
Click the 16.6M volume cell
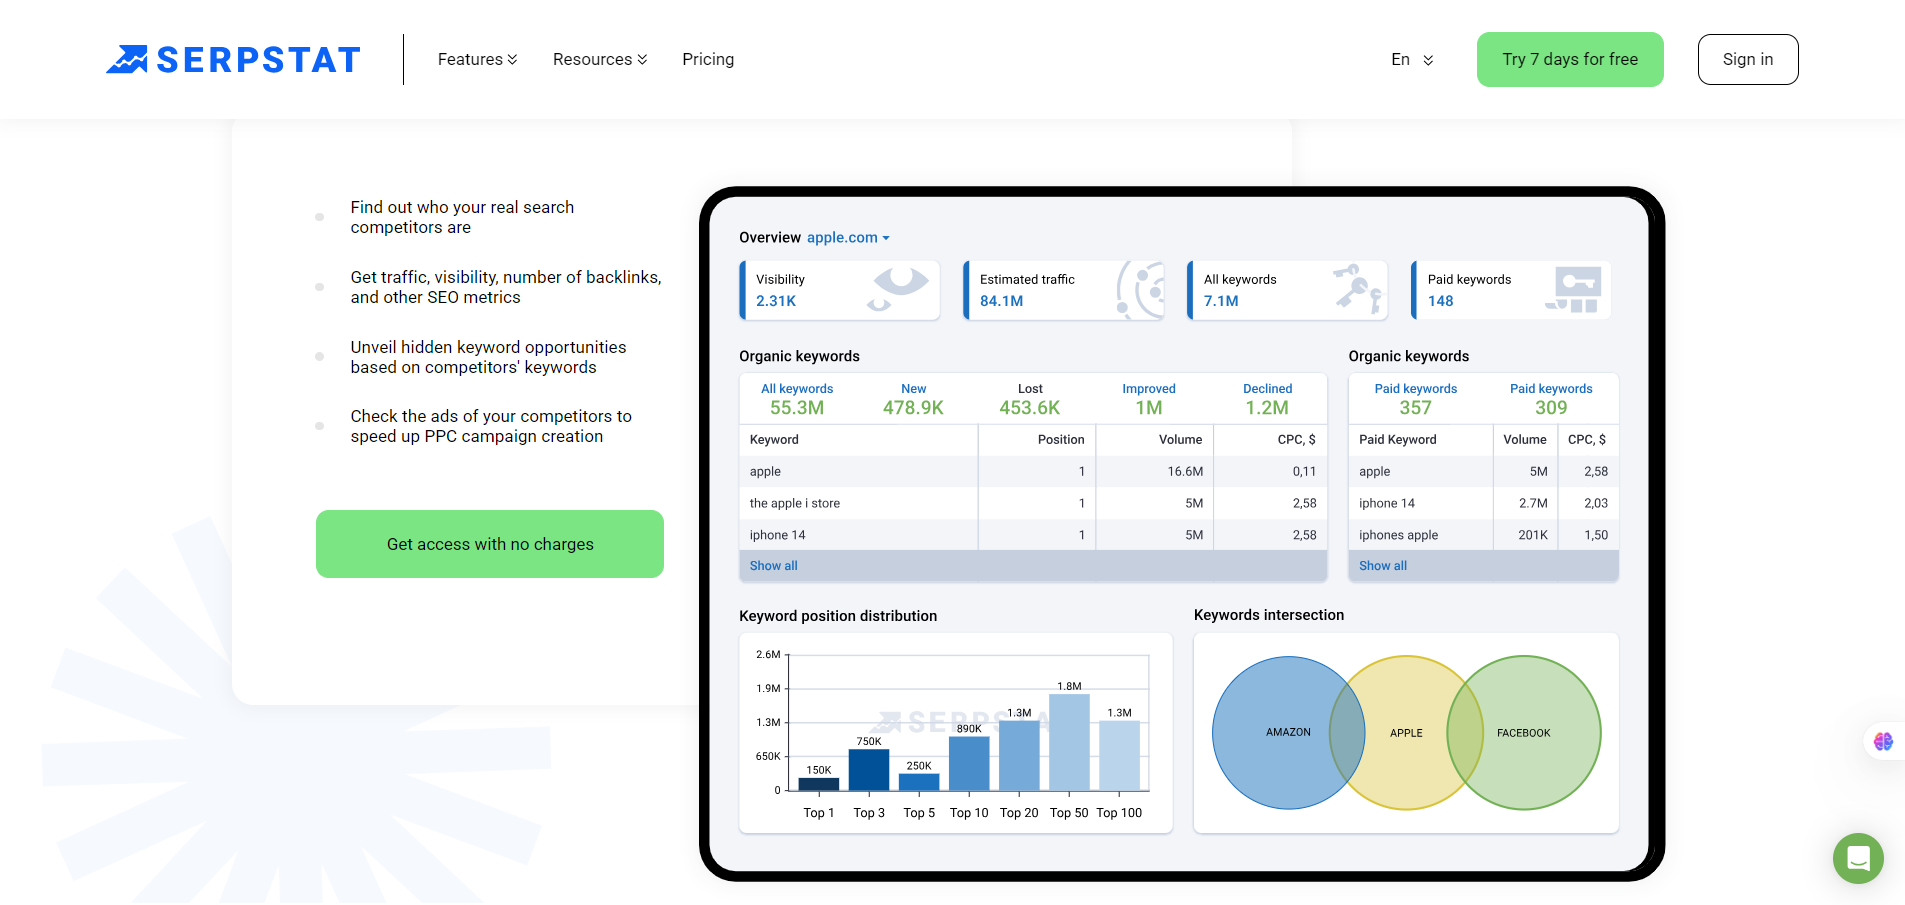pyautogui.click(x=1185, y=471)
